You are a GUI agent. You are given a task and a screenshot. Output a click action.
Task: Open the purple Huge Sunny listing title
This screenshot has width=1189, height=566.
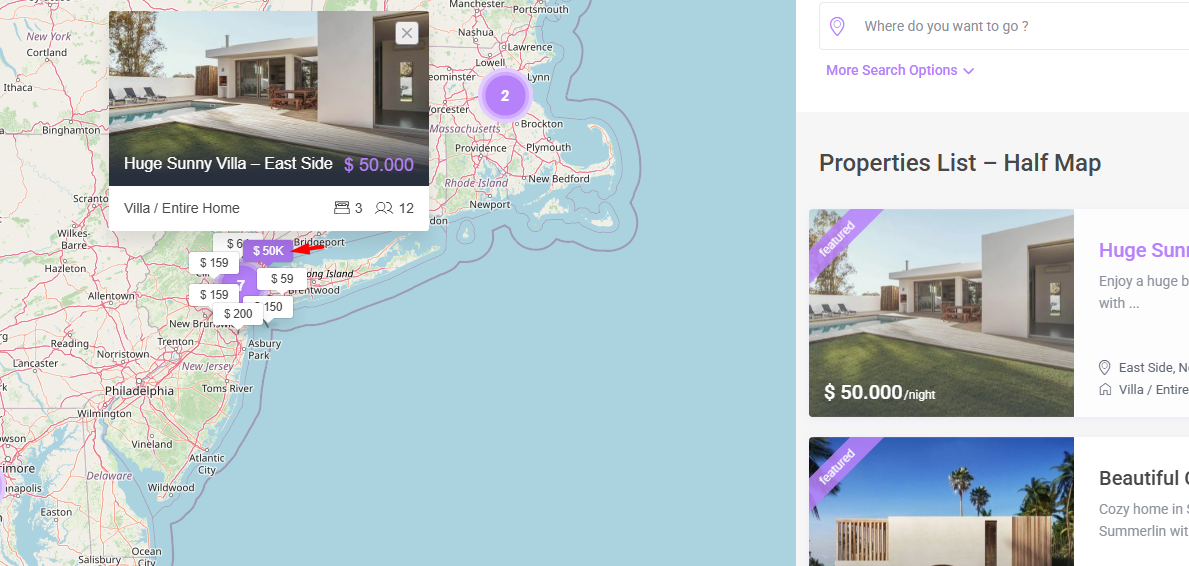pyautogui.click(x=1144, y=250)
